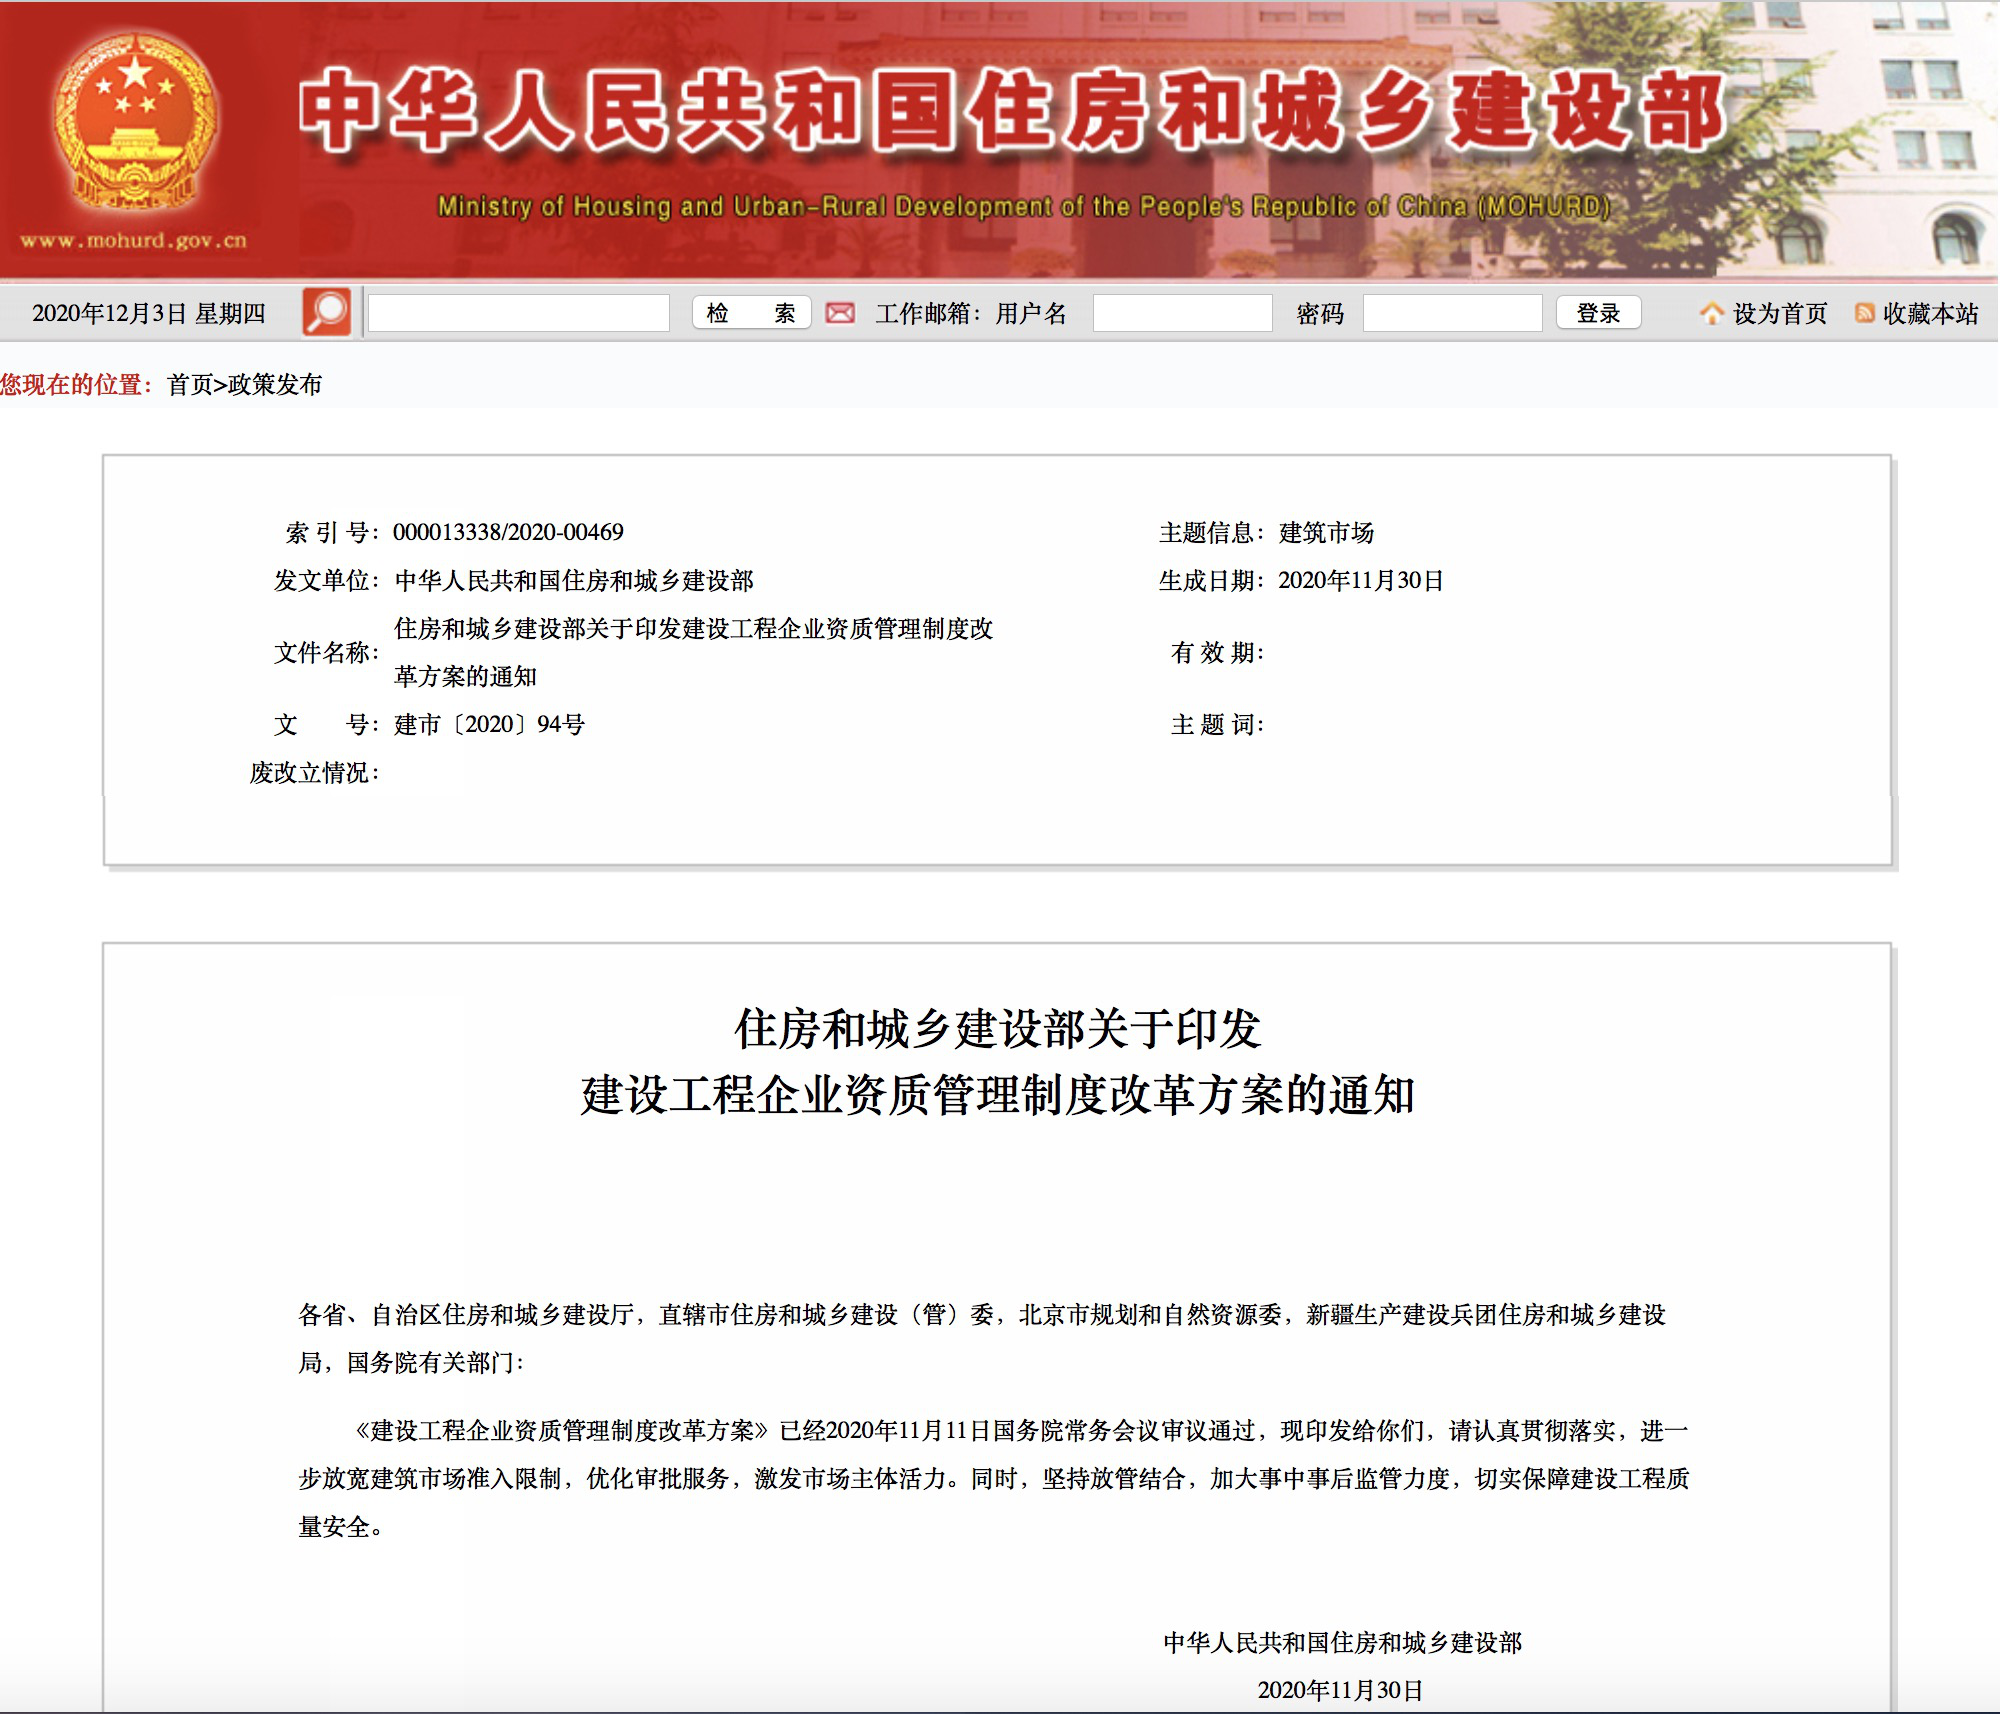The width and height of the screenshot is (2000, 1714).
Task: Click the RSS-style icon beside 收藏本站
Action: [1865, 313]
